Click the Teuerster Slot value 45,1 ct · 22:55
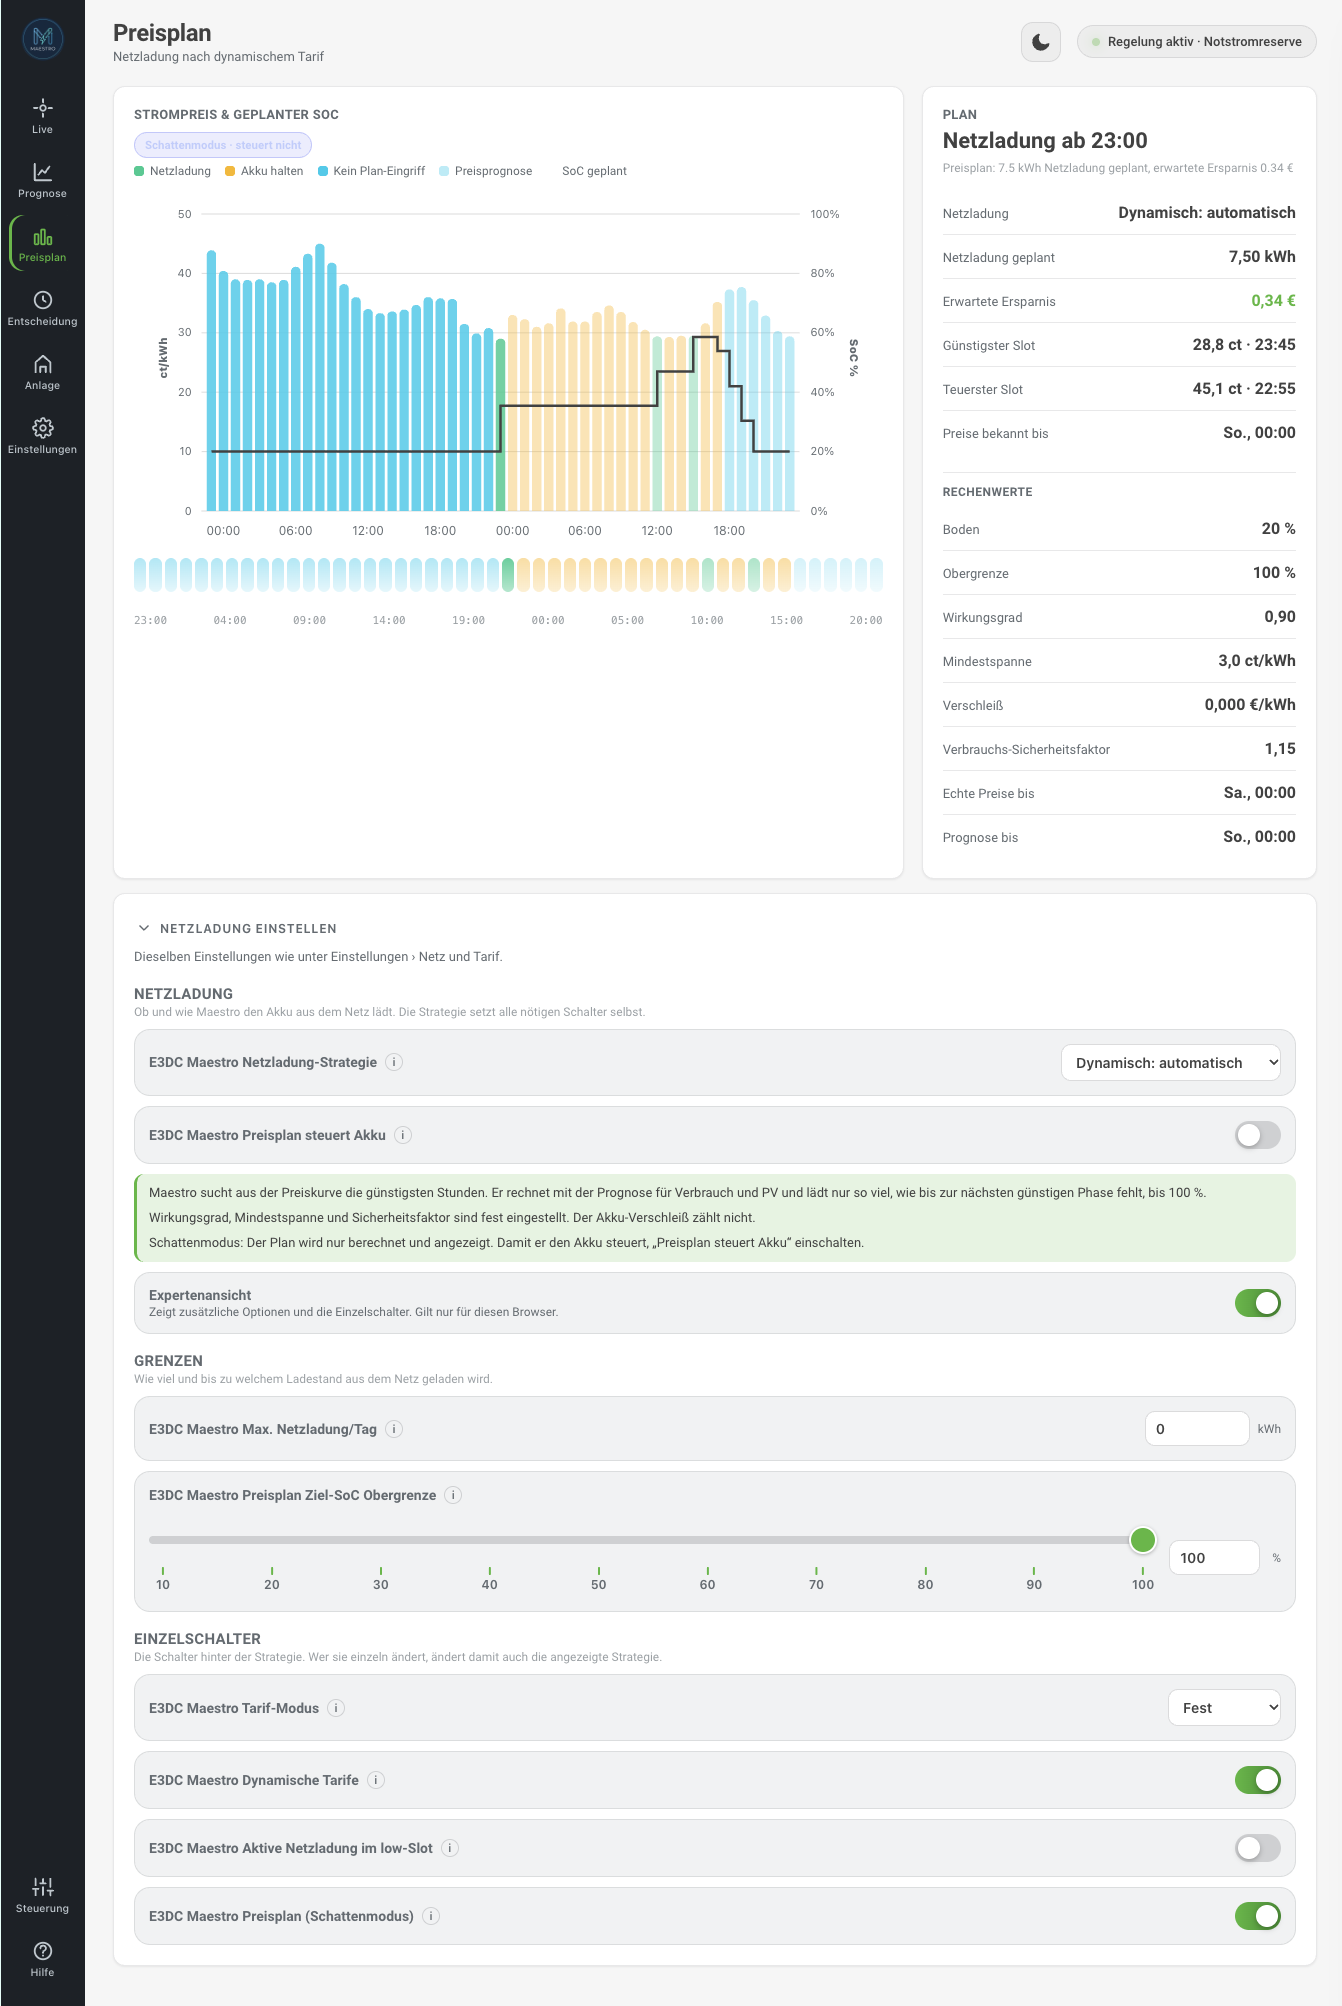Image resolution: width=1342 pixels, height=2006 pixels. (x=1244, y=389)
